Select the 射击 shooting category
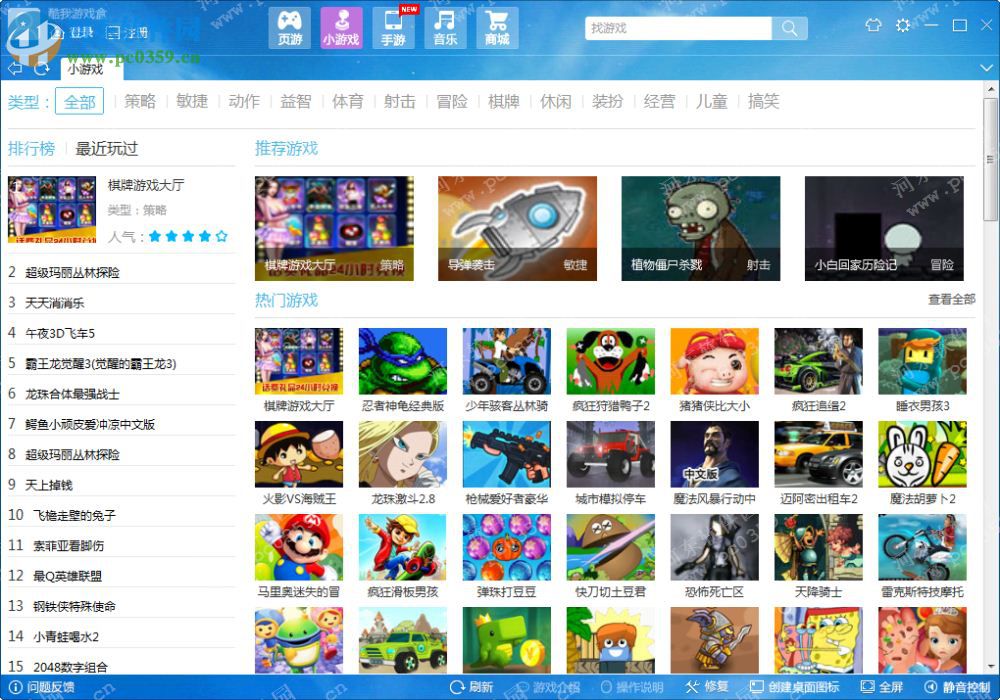Image resolution: width=1000 pixels, height=700 pixels. (x=400, y=101)
